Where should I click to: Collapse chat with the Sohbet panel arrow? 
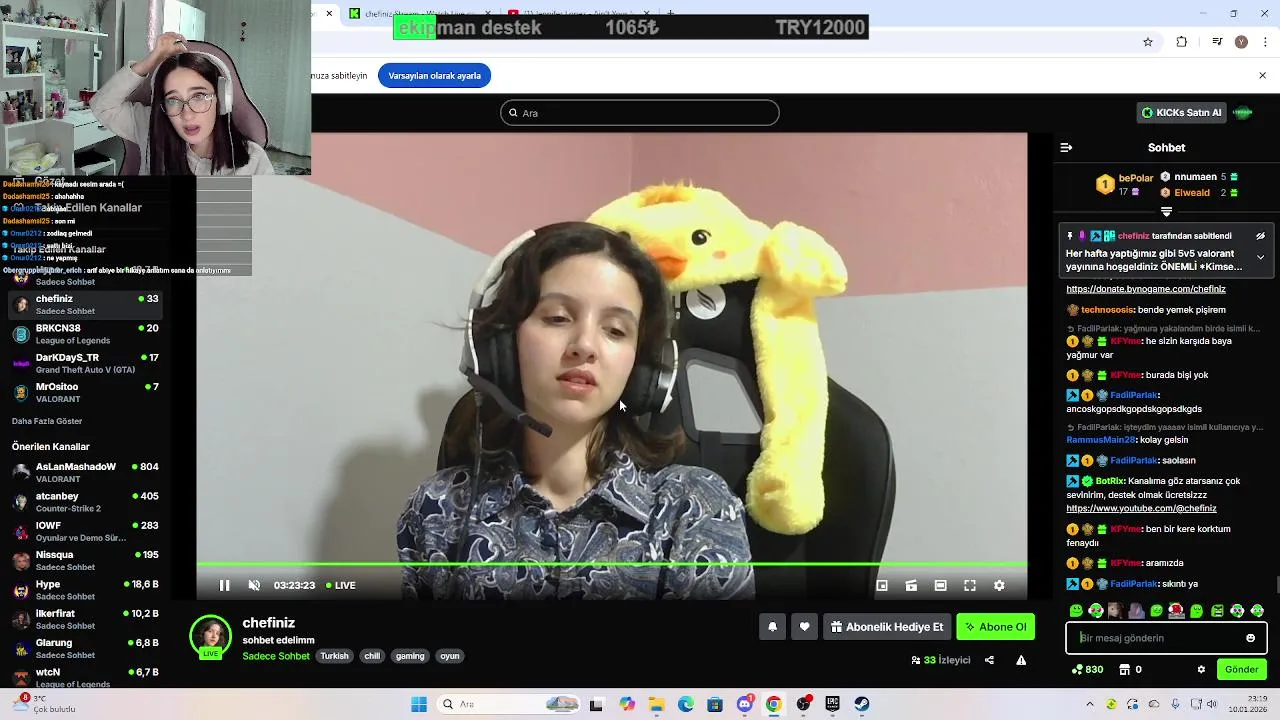1066,148
